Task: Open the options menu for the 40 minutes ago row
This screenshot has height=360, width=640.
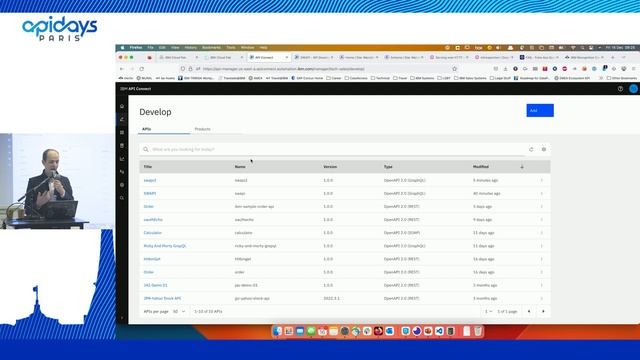Action: pyautogui.click(x=542, y=193)
